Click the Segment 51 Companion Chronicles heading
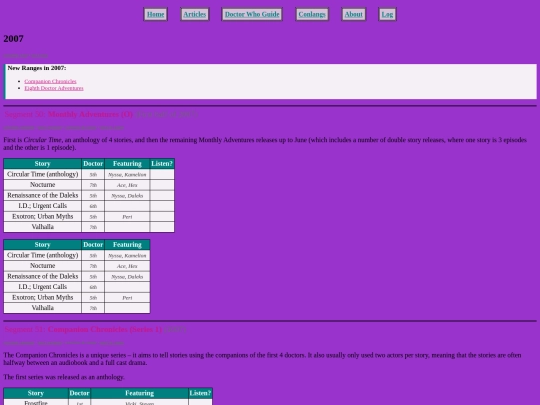Viewport: 540px width, 405px height. [95, 329]
